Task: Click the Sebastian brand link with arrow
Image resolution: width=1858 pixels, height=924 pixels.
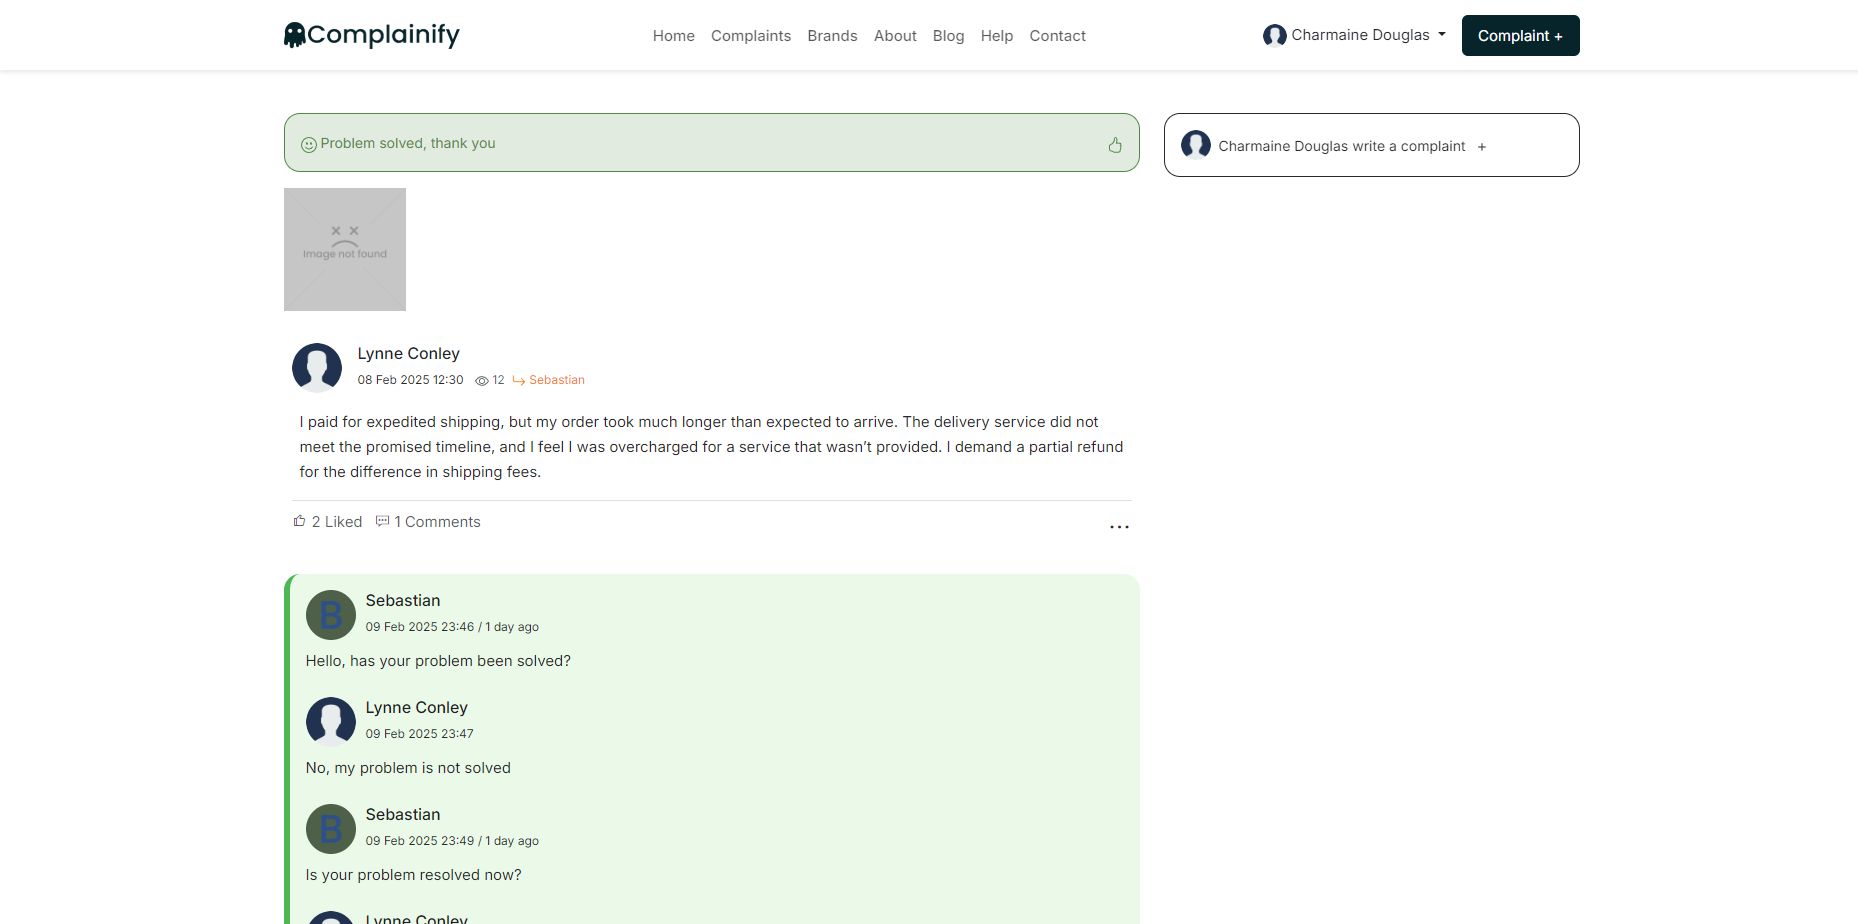Action: coord(548,380)
